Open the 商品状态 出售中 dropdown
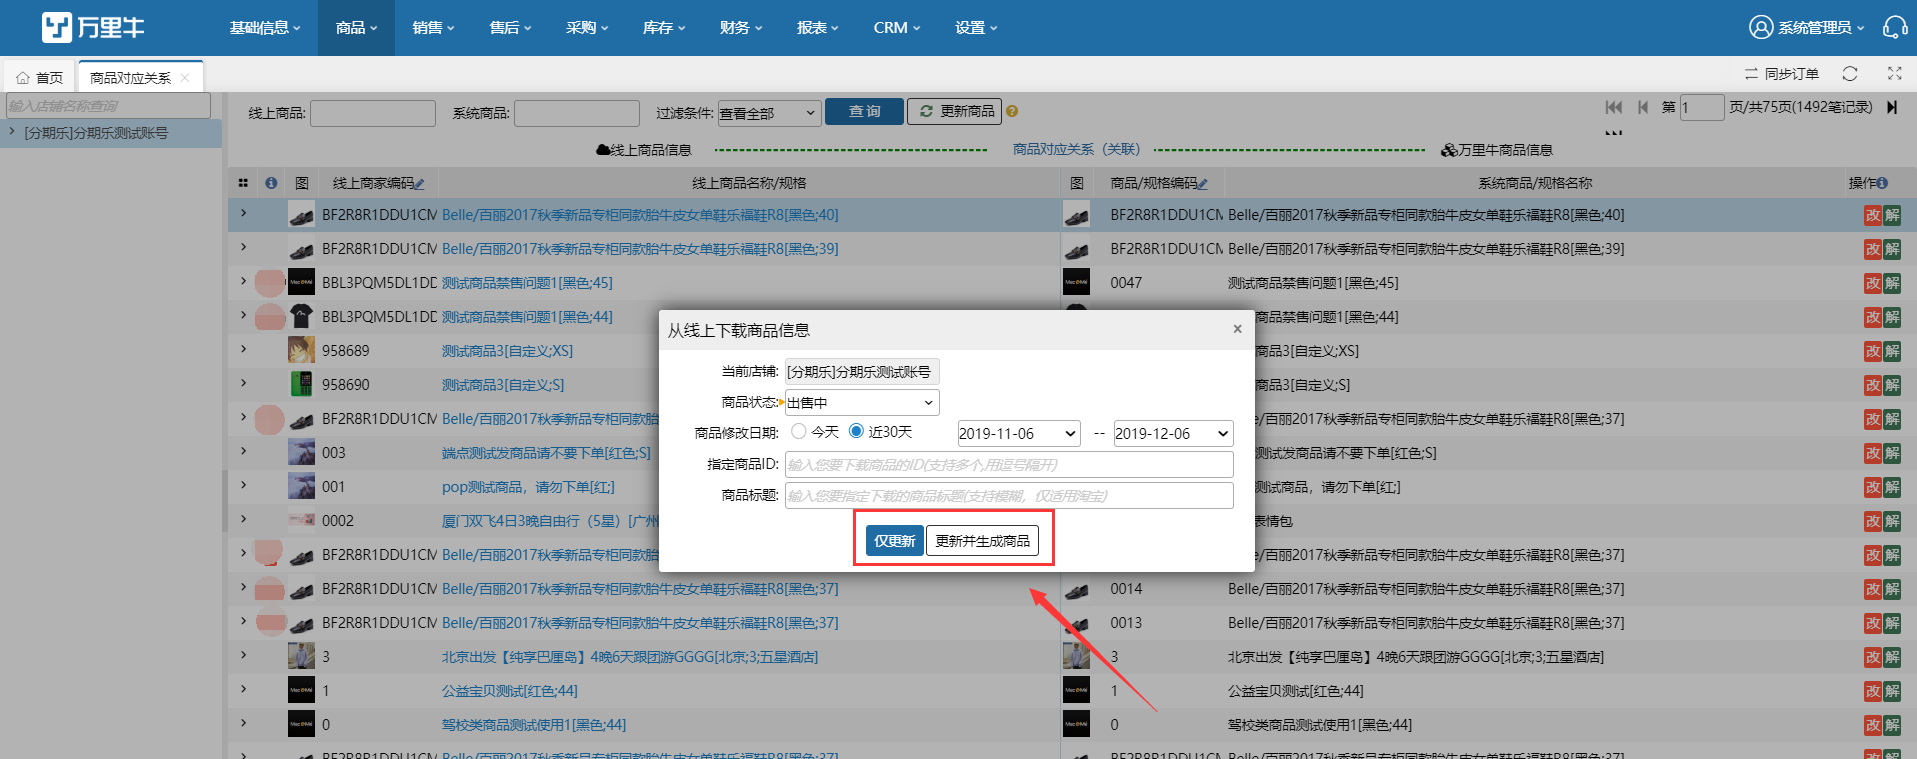Image resolution: width=1917 pixels, height=759 pixels. click(x=862, y=402)
